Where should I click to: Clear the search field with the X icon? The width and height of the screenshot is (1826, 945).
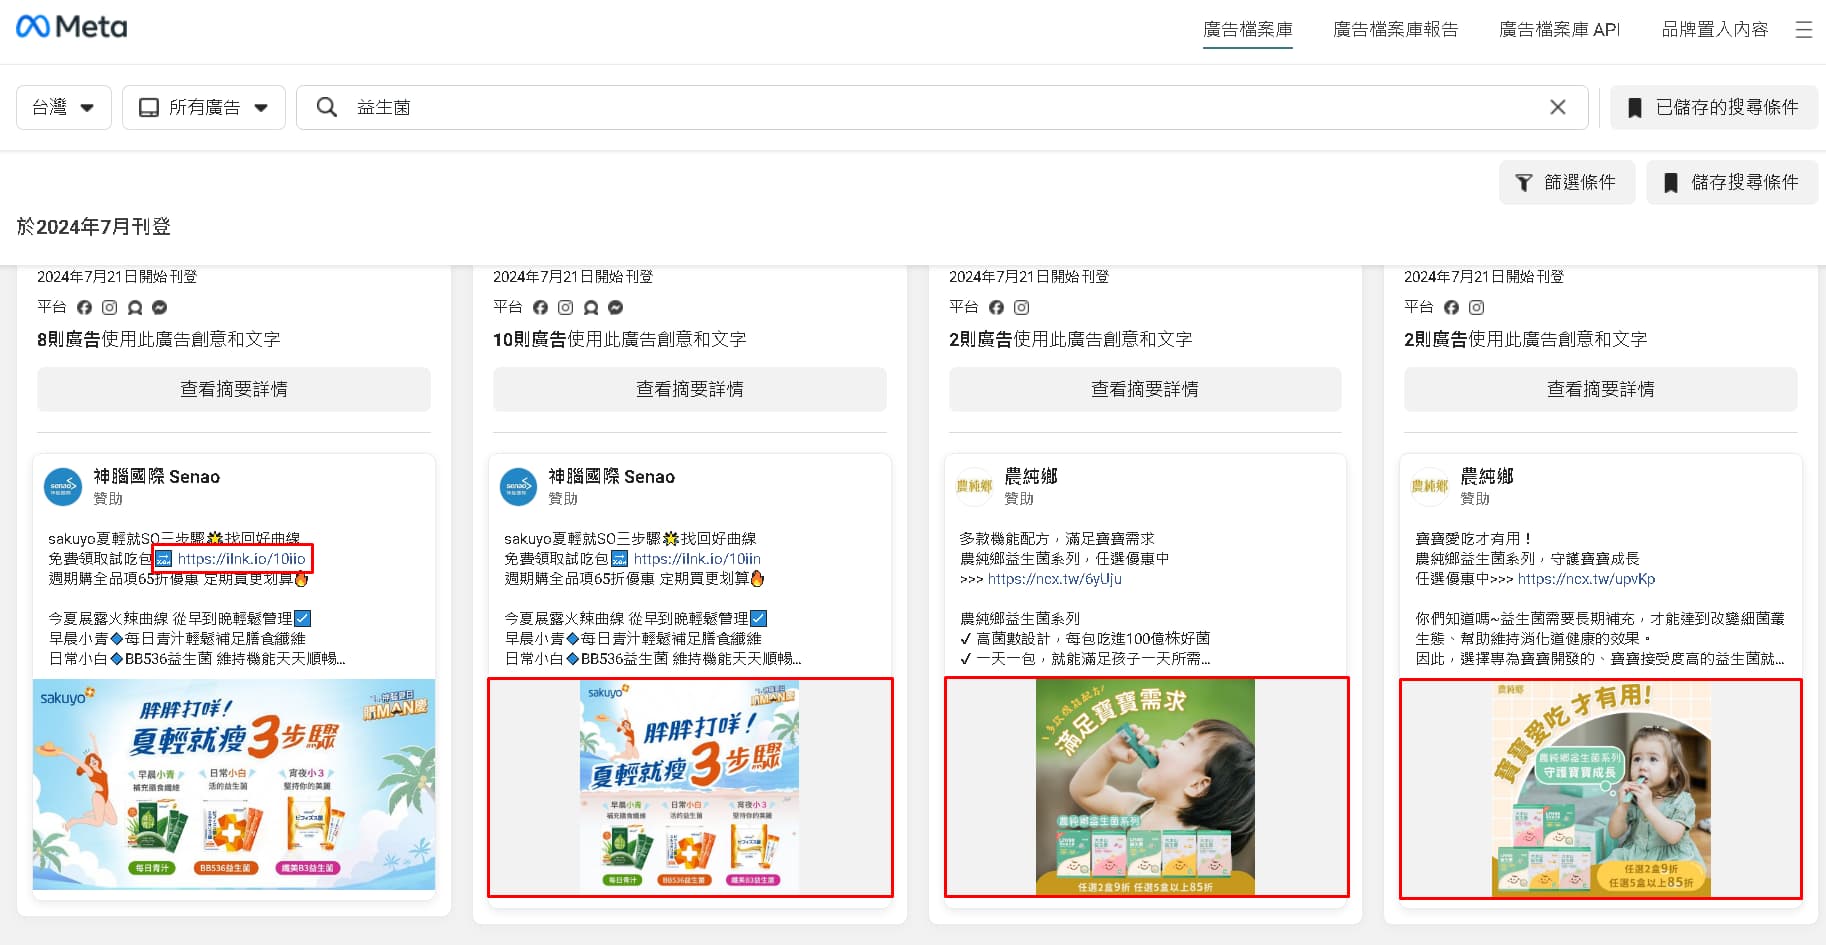point(1557,107)
